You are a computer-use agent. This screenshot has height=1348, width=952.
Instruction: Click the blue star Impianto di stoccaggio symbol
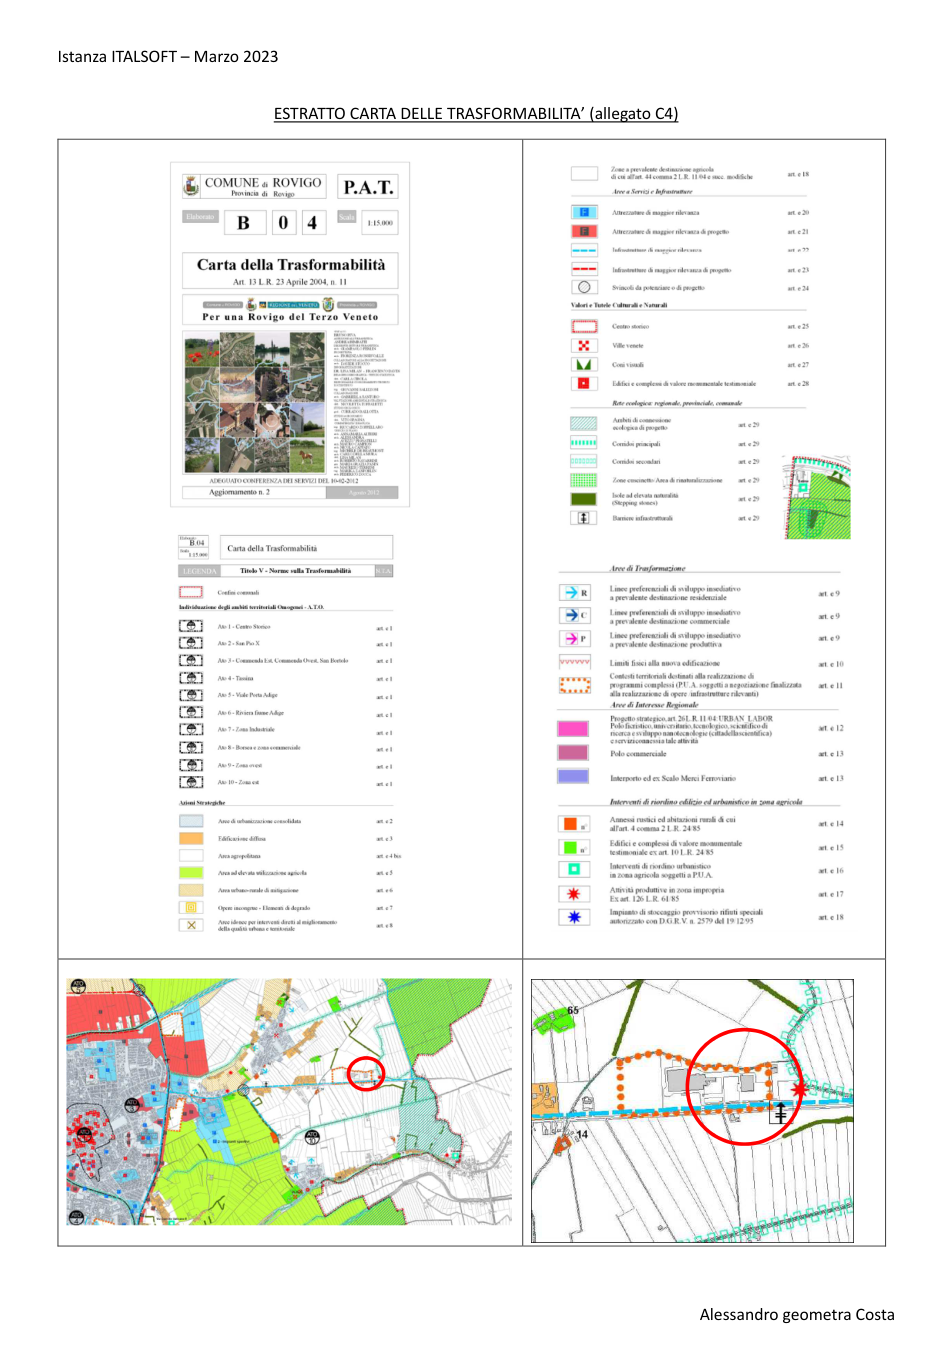click(573, 916)
